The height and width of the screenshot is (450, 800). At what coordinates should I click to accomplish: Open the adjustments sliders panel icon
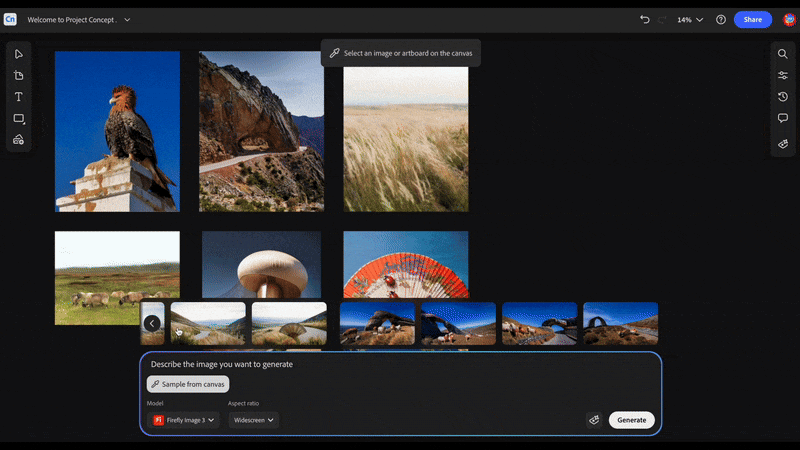(x=783, y=76)
